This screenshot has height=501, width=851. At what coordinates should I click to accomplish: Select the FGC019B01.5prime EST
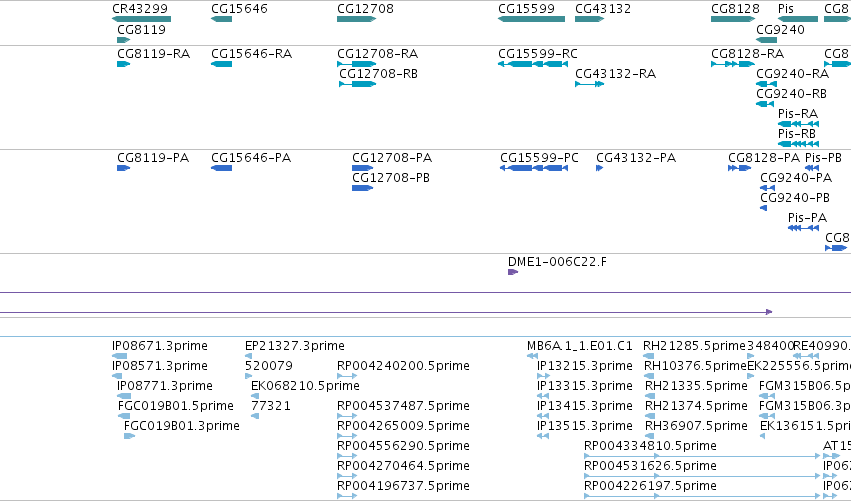pos(176,407)
